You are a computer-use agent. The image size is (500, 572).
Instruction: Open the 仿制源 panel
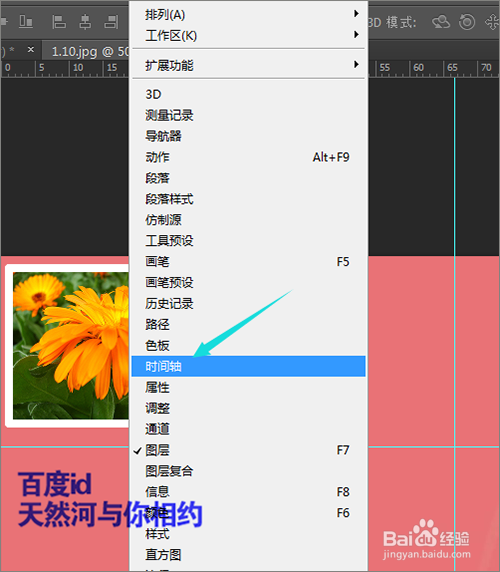click(x=248, y=220)
